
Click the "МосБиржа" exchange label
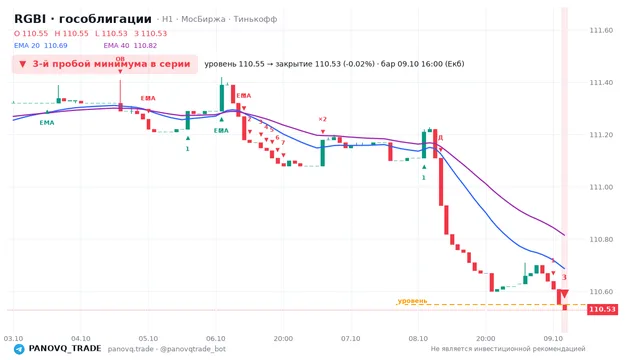(203, 19)
